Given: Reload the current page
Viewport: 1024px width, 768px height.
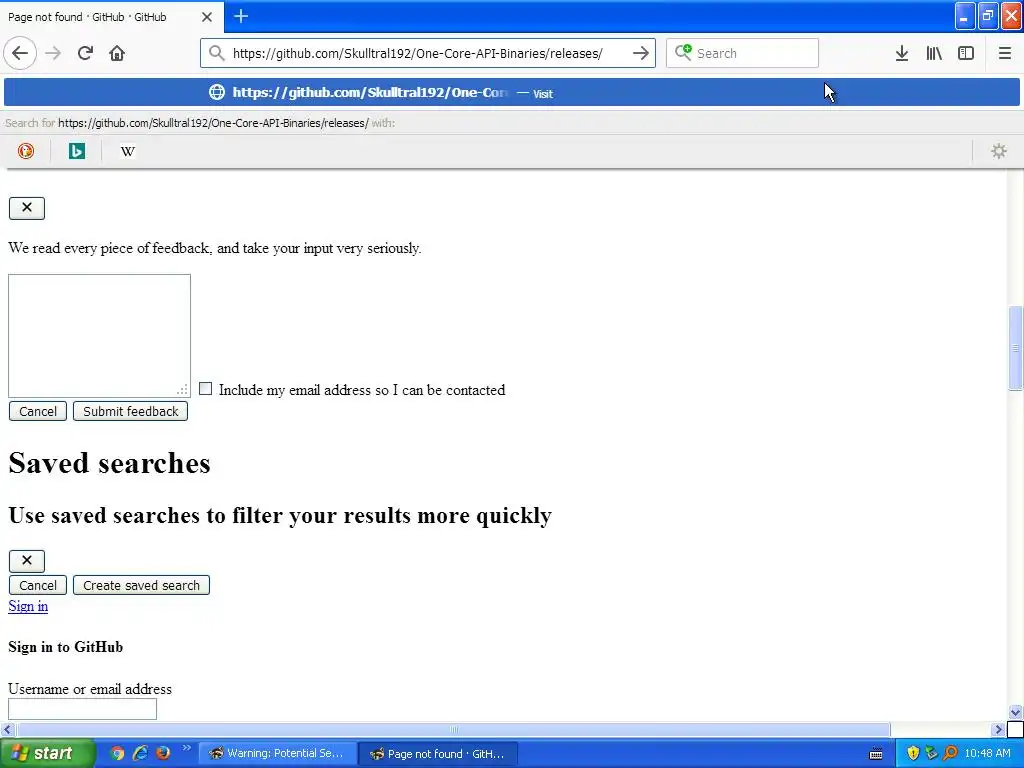Looking at the screenshot, I should pos(85,54).
